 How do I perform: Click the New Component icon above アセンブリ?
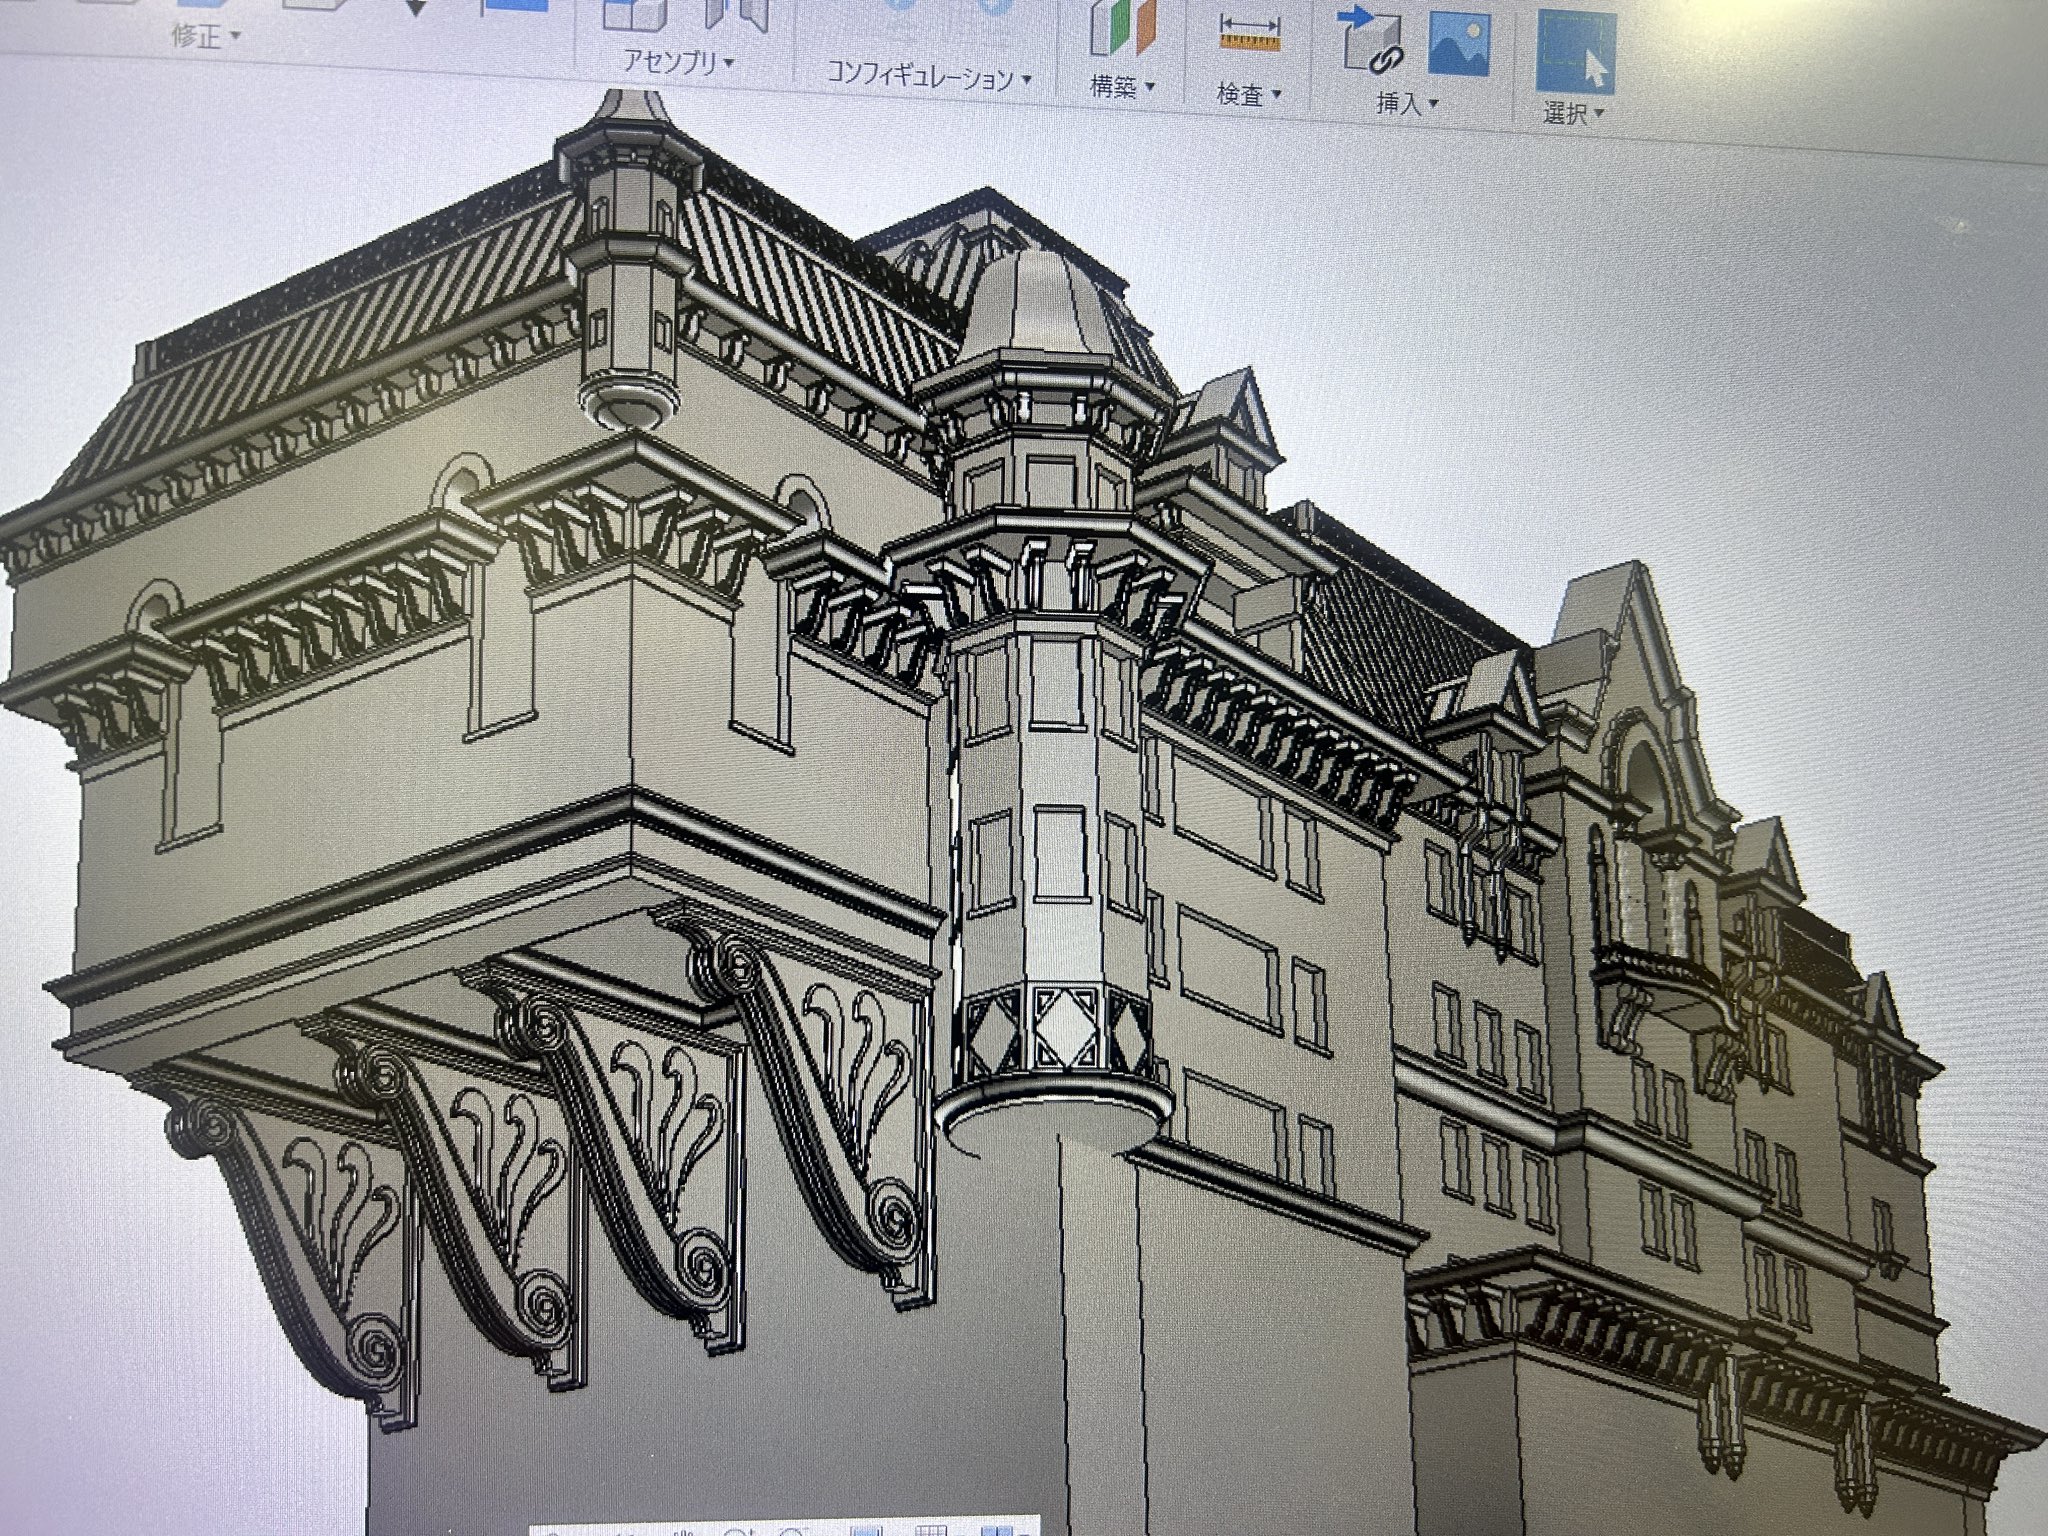(636, 14)
